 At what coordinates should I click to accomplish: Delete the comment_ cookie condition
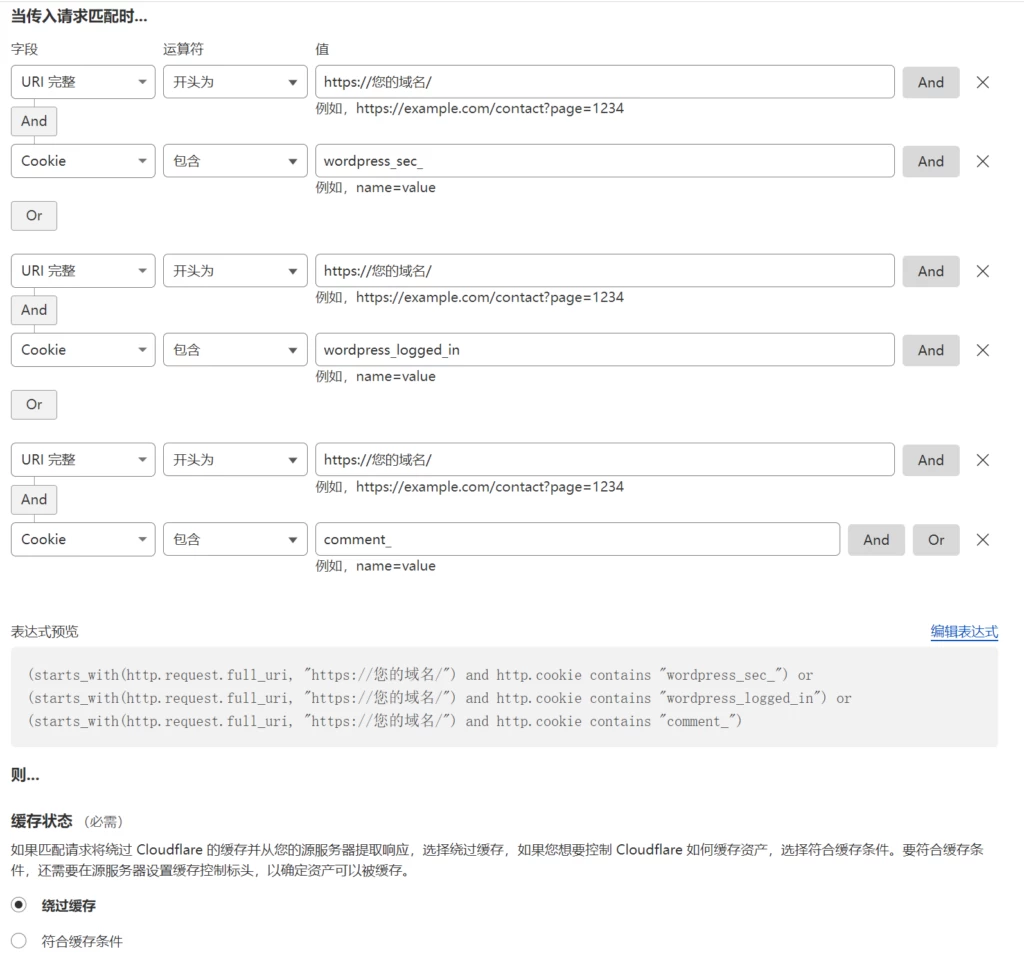982,539
